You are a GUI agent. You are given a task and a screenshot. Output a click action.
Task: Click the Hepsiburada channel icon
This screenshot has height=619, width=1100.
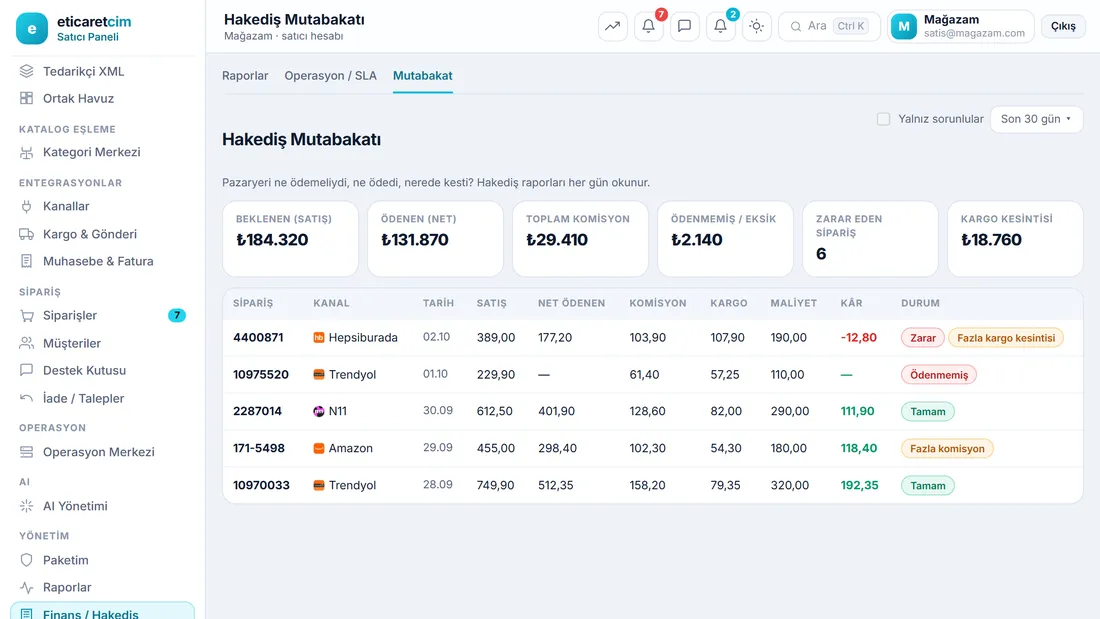click(318, 338)
